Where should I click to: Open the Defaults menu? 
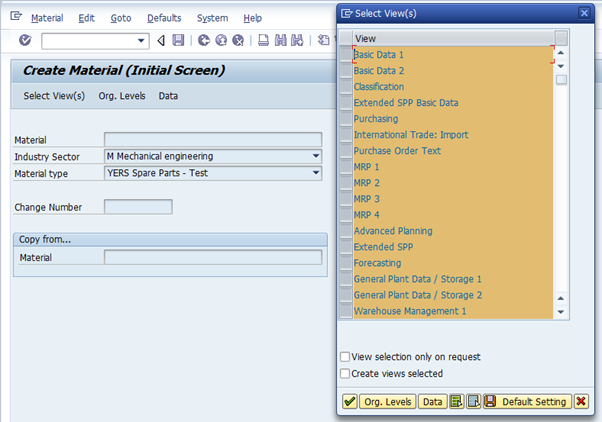(x=165, y=18)
